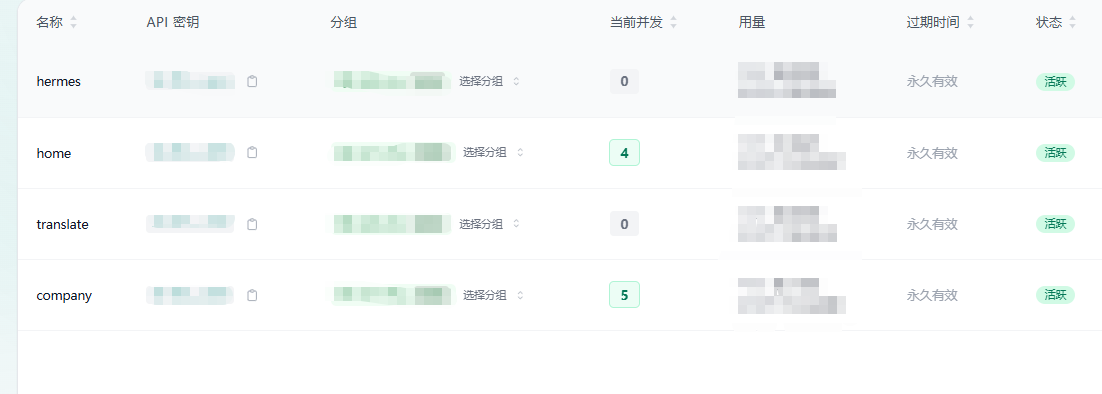
Task: Sort by 过期时间 column arrows
Action: pyautogui.click(x=971, y=22)
